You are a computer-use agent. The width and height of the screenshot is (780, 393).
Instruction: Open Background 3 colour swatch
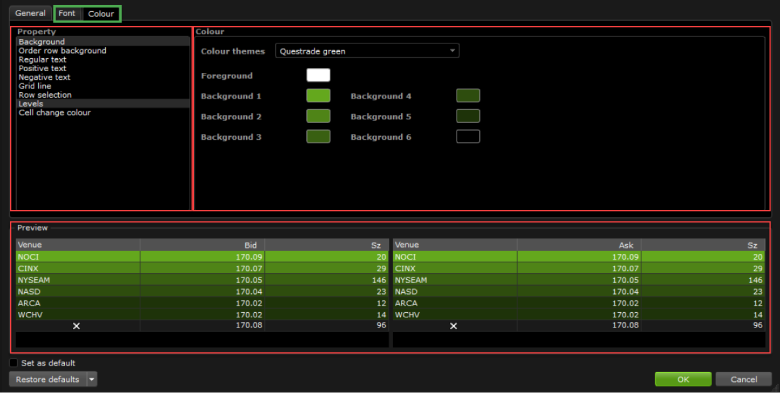click(318, 136)
